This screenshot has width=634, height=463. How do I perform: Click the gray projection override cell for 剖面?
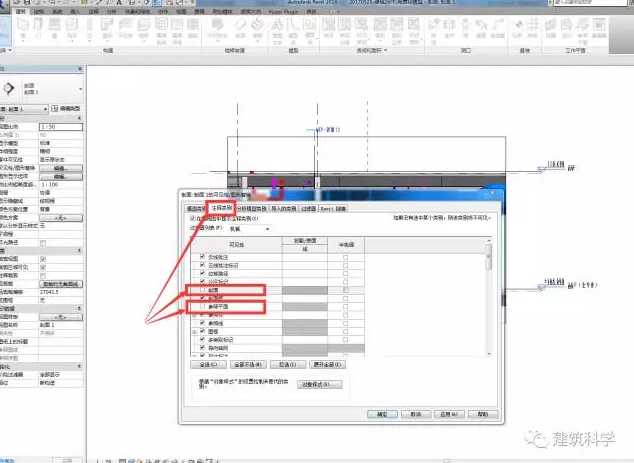(305, 290)
